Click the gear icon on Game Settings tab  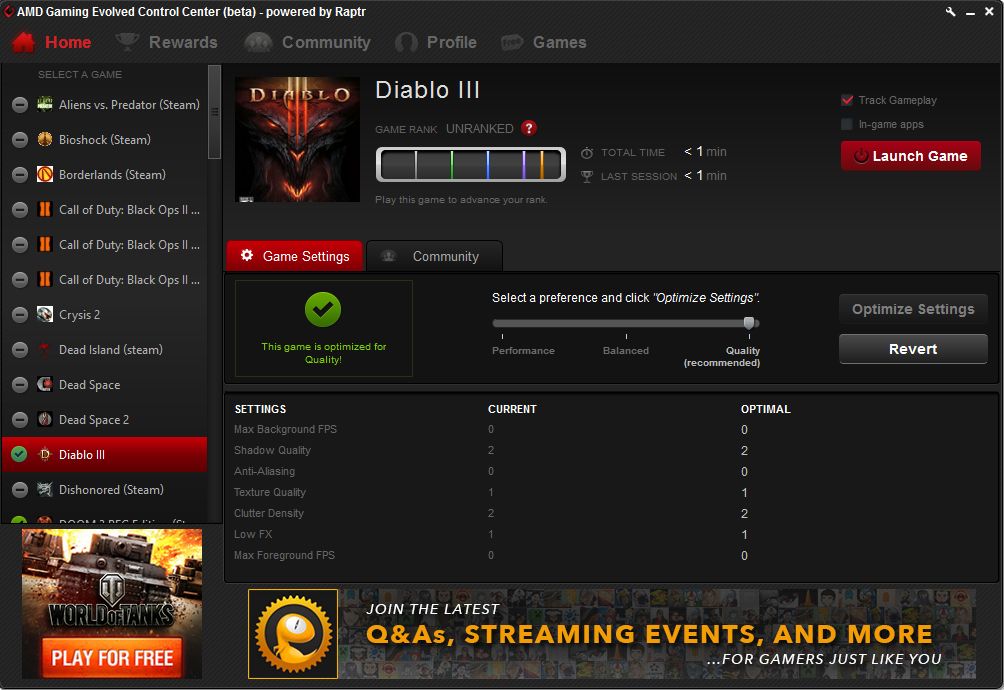point(247,255)
